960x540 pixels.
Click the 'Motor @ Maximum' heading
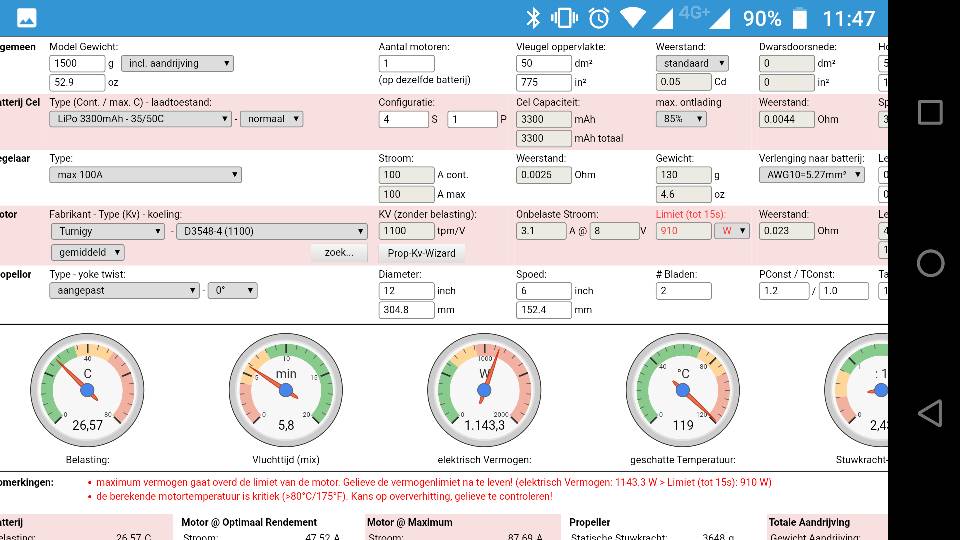[410, 522]
